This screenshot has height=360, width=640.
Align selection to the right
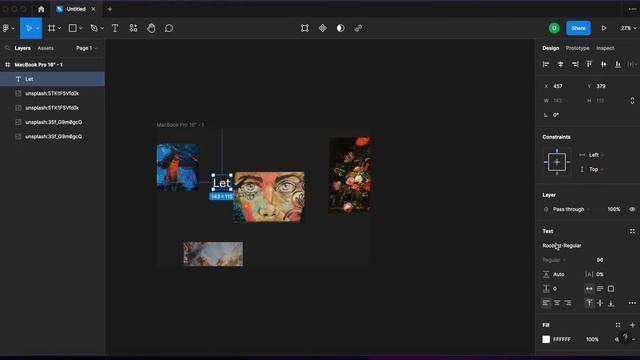tap(575, 64)
